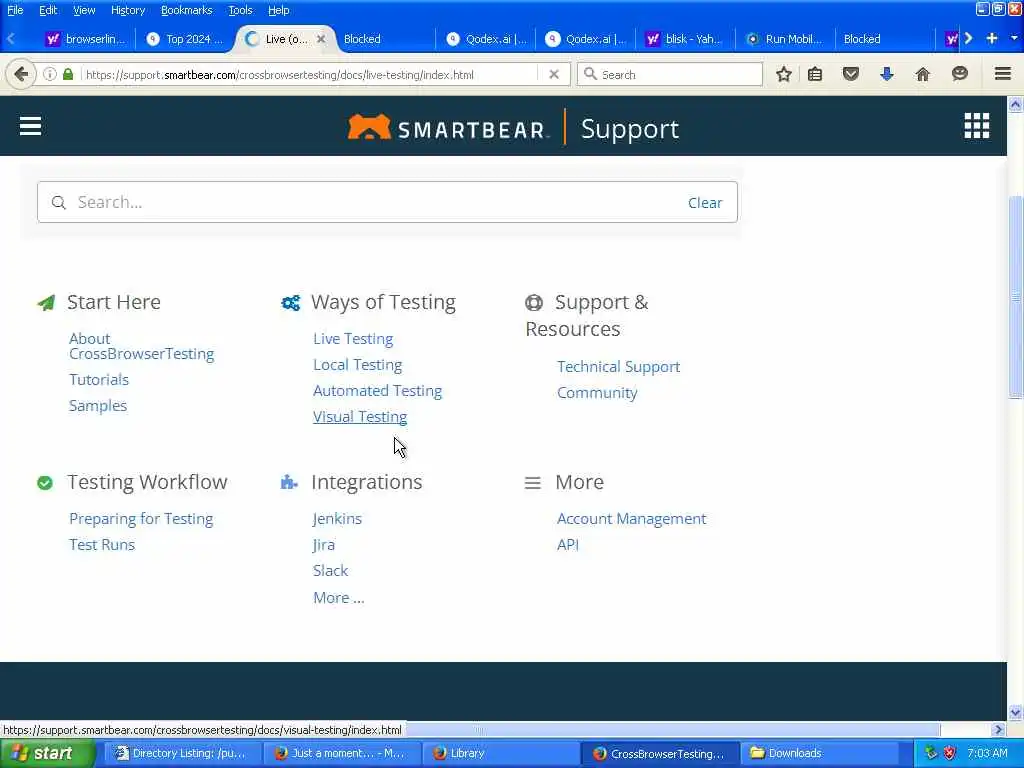Open the Technical Support link
Viewport: 1024px width, 768px height.
[x=618, y=367]
